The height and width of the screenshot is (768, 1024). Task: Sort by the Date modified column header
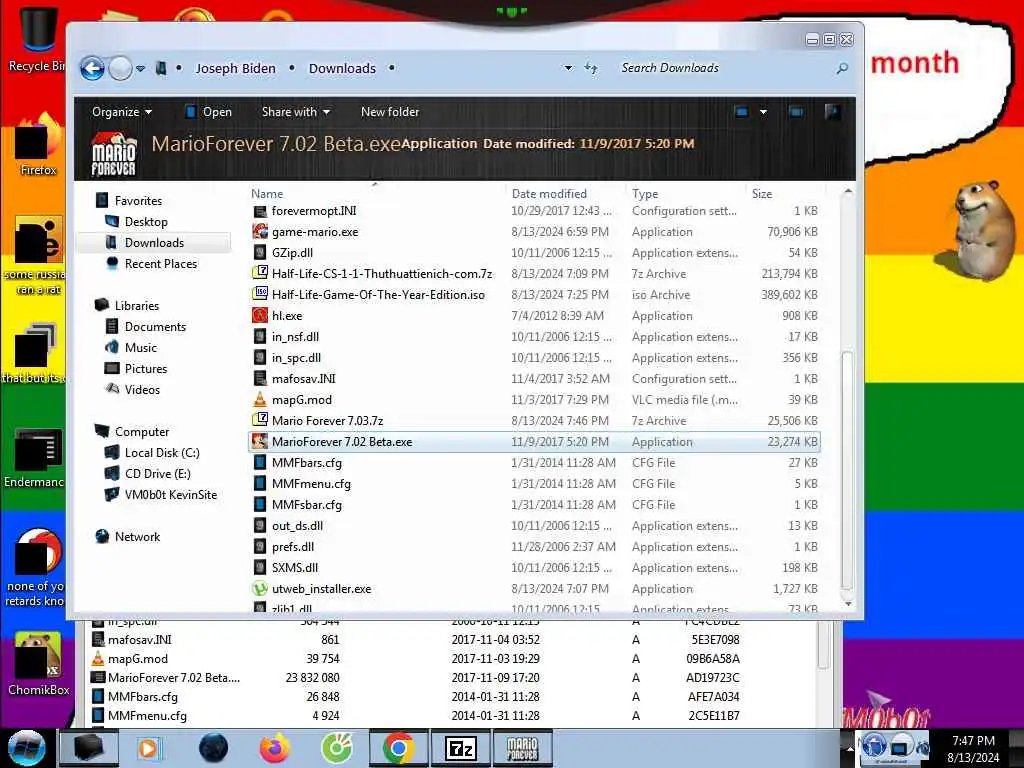[x=549, y=193]
